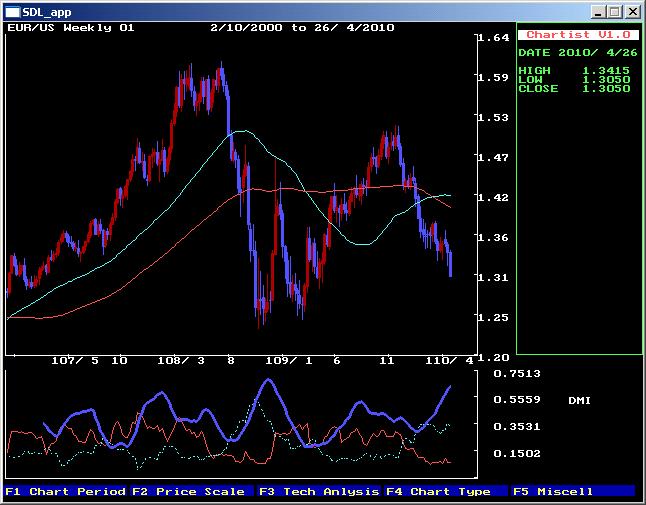Click the 0.3531 DMI scale value
646x505 pixels.
tap(517, 426)
